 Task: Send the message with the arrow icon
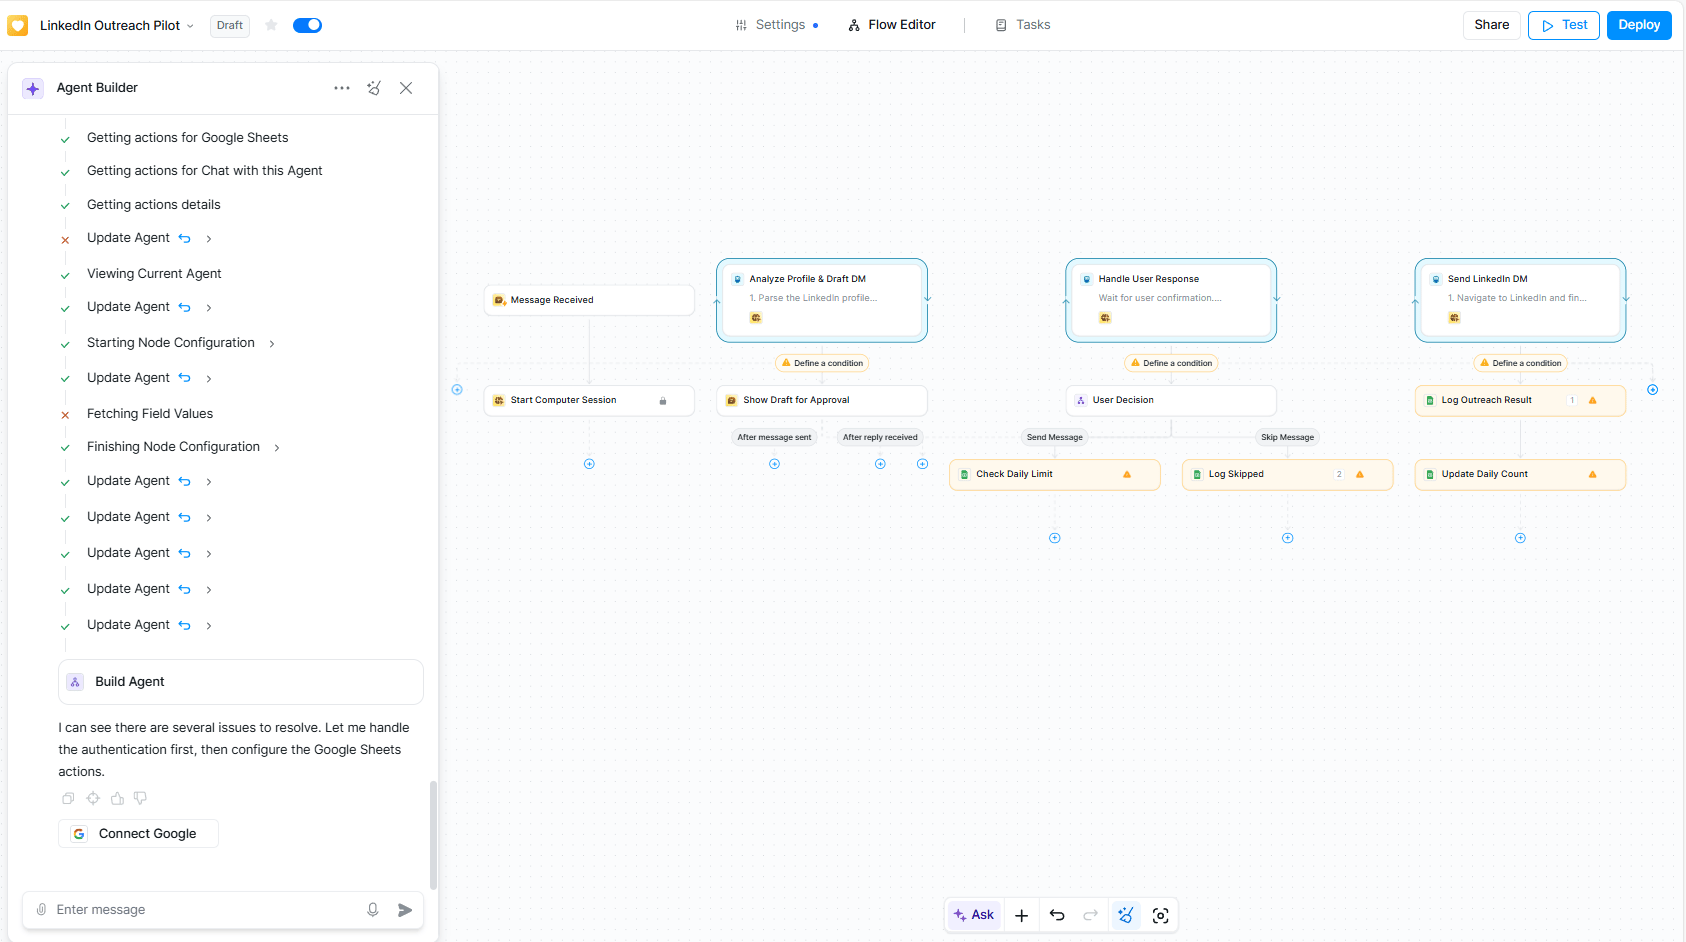[405, 910]
